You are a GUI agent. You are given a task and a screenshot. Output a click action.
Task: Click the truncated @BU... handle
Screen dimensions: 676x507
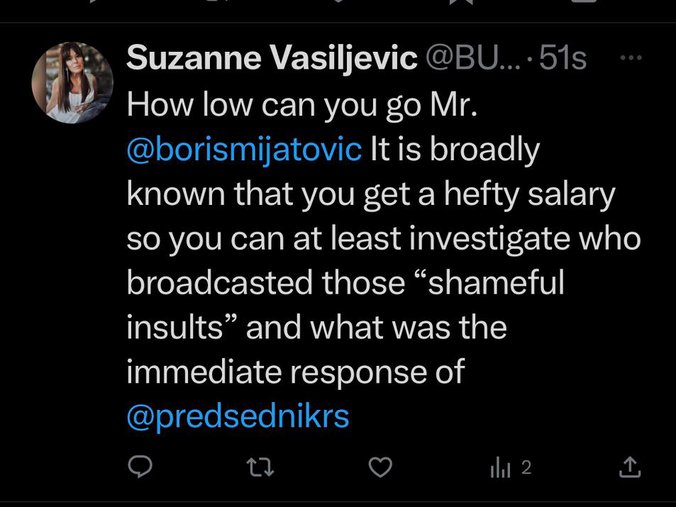(x=472, y=60)
